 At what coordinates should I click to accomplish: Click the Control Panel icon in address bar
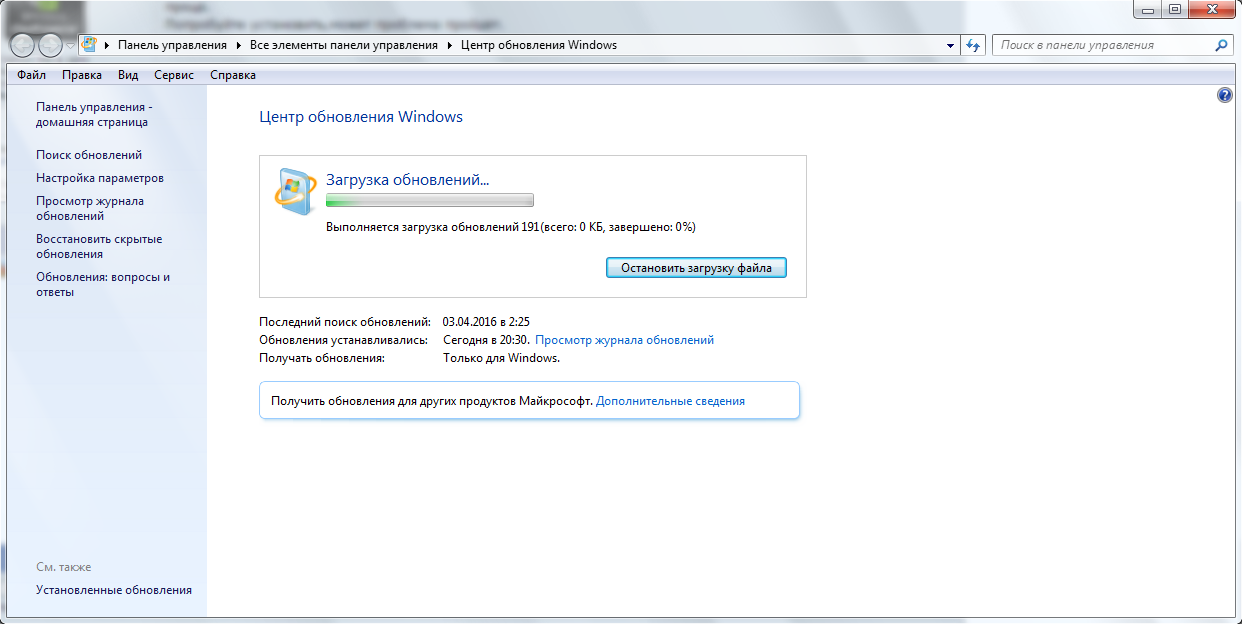click(89, 45)
